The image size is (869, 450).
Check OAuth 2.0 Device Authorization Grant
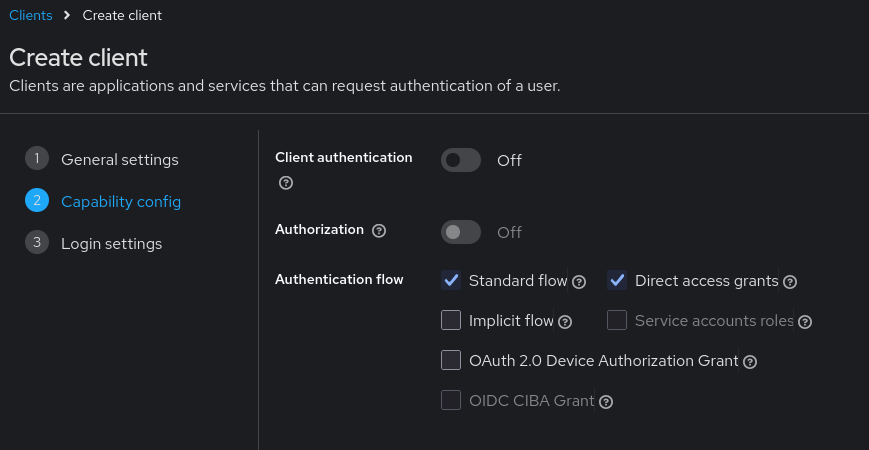[x=451, y=361]
